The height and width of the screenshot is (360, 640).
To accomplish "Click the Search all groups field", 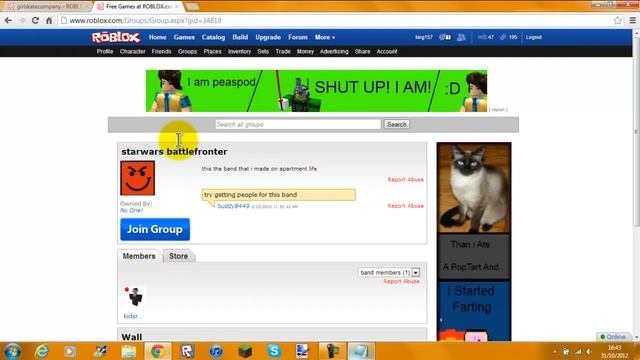I will tap(298, 124).
